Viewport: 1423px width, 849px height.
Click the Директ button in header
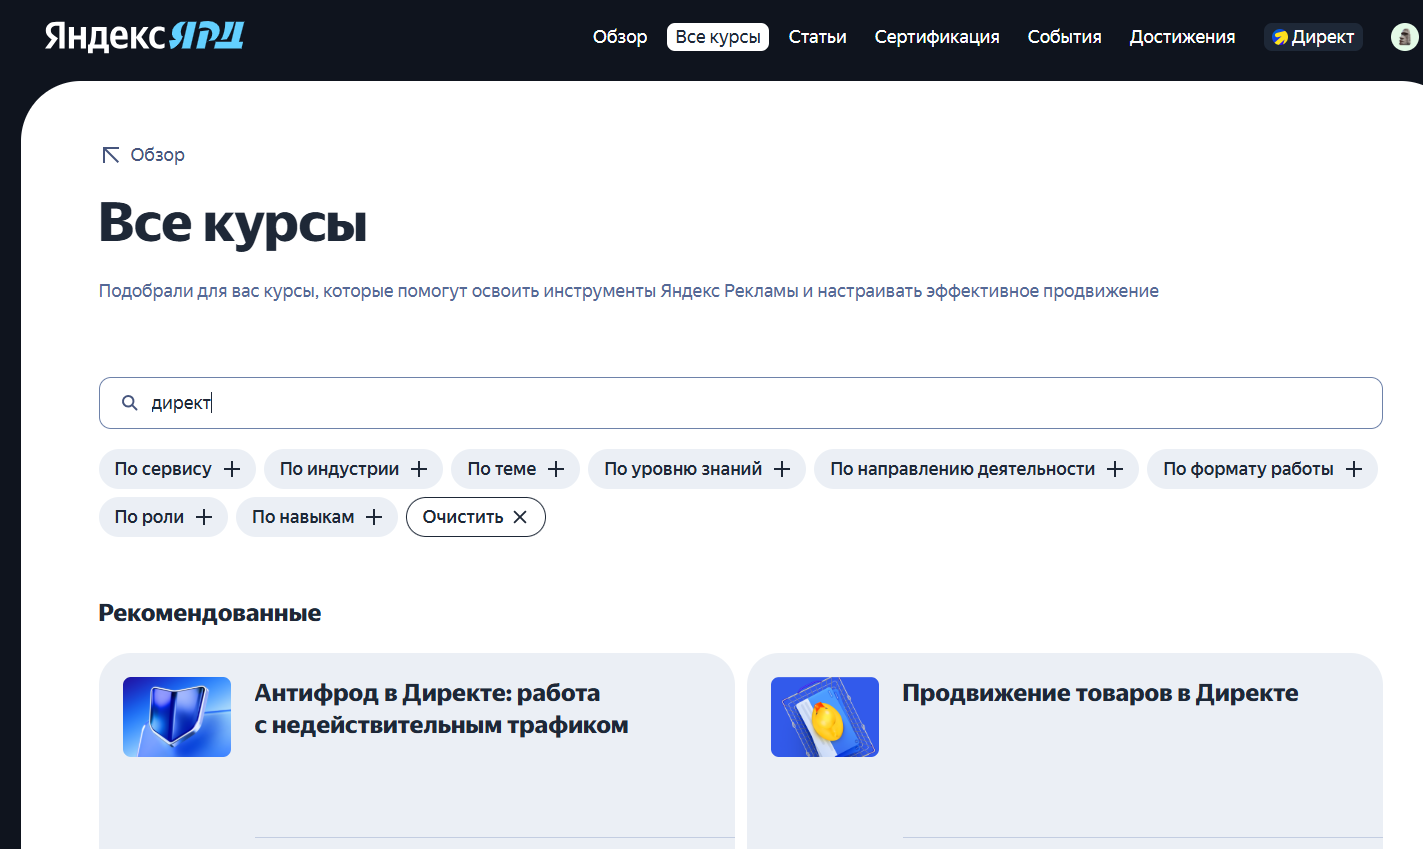[1312, 37]
